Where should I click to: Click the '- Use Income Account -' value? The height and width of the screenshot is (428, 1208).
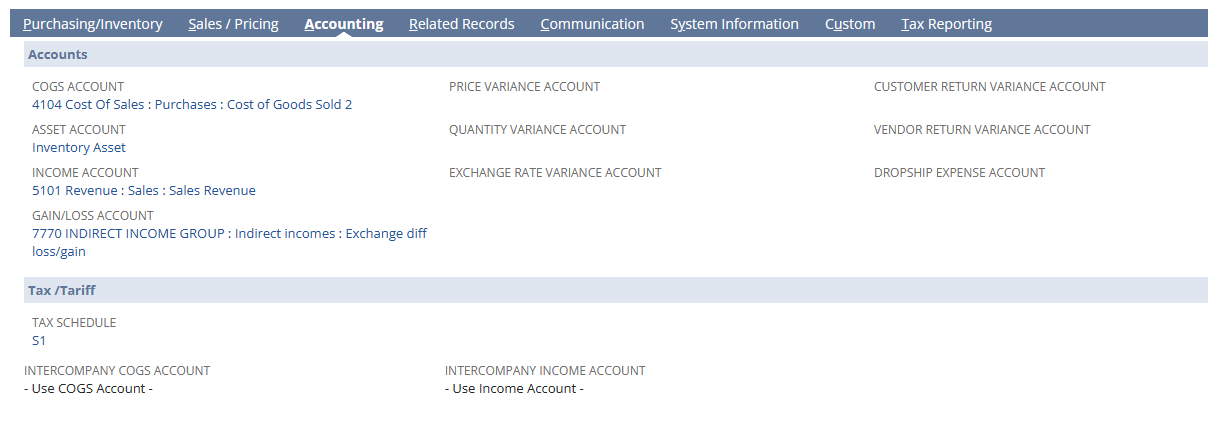[x=514, y=388]
